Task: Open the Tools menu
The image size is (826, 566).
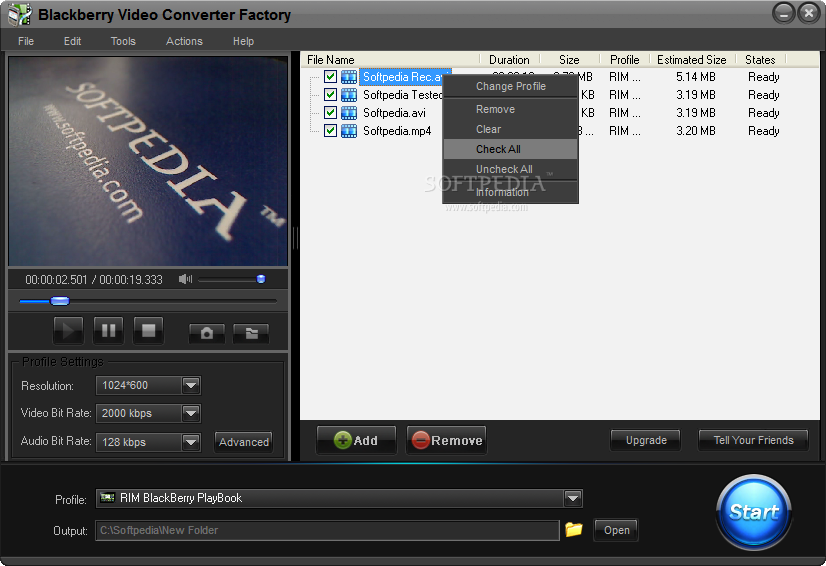Action: pos(123,41)
